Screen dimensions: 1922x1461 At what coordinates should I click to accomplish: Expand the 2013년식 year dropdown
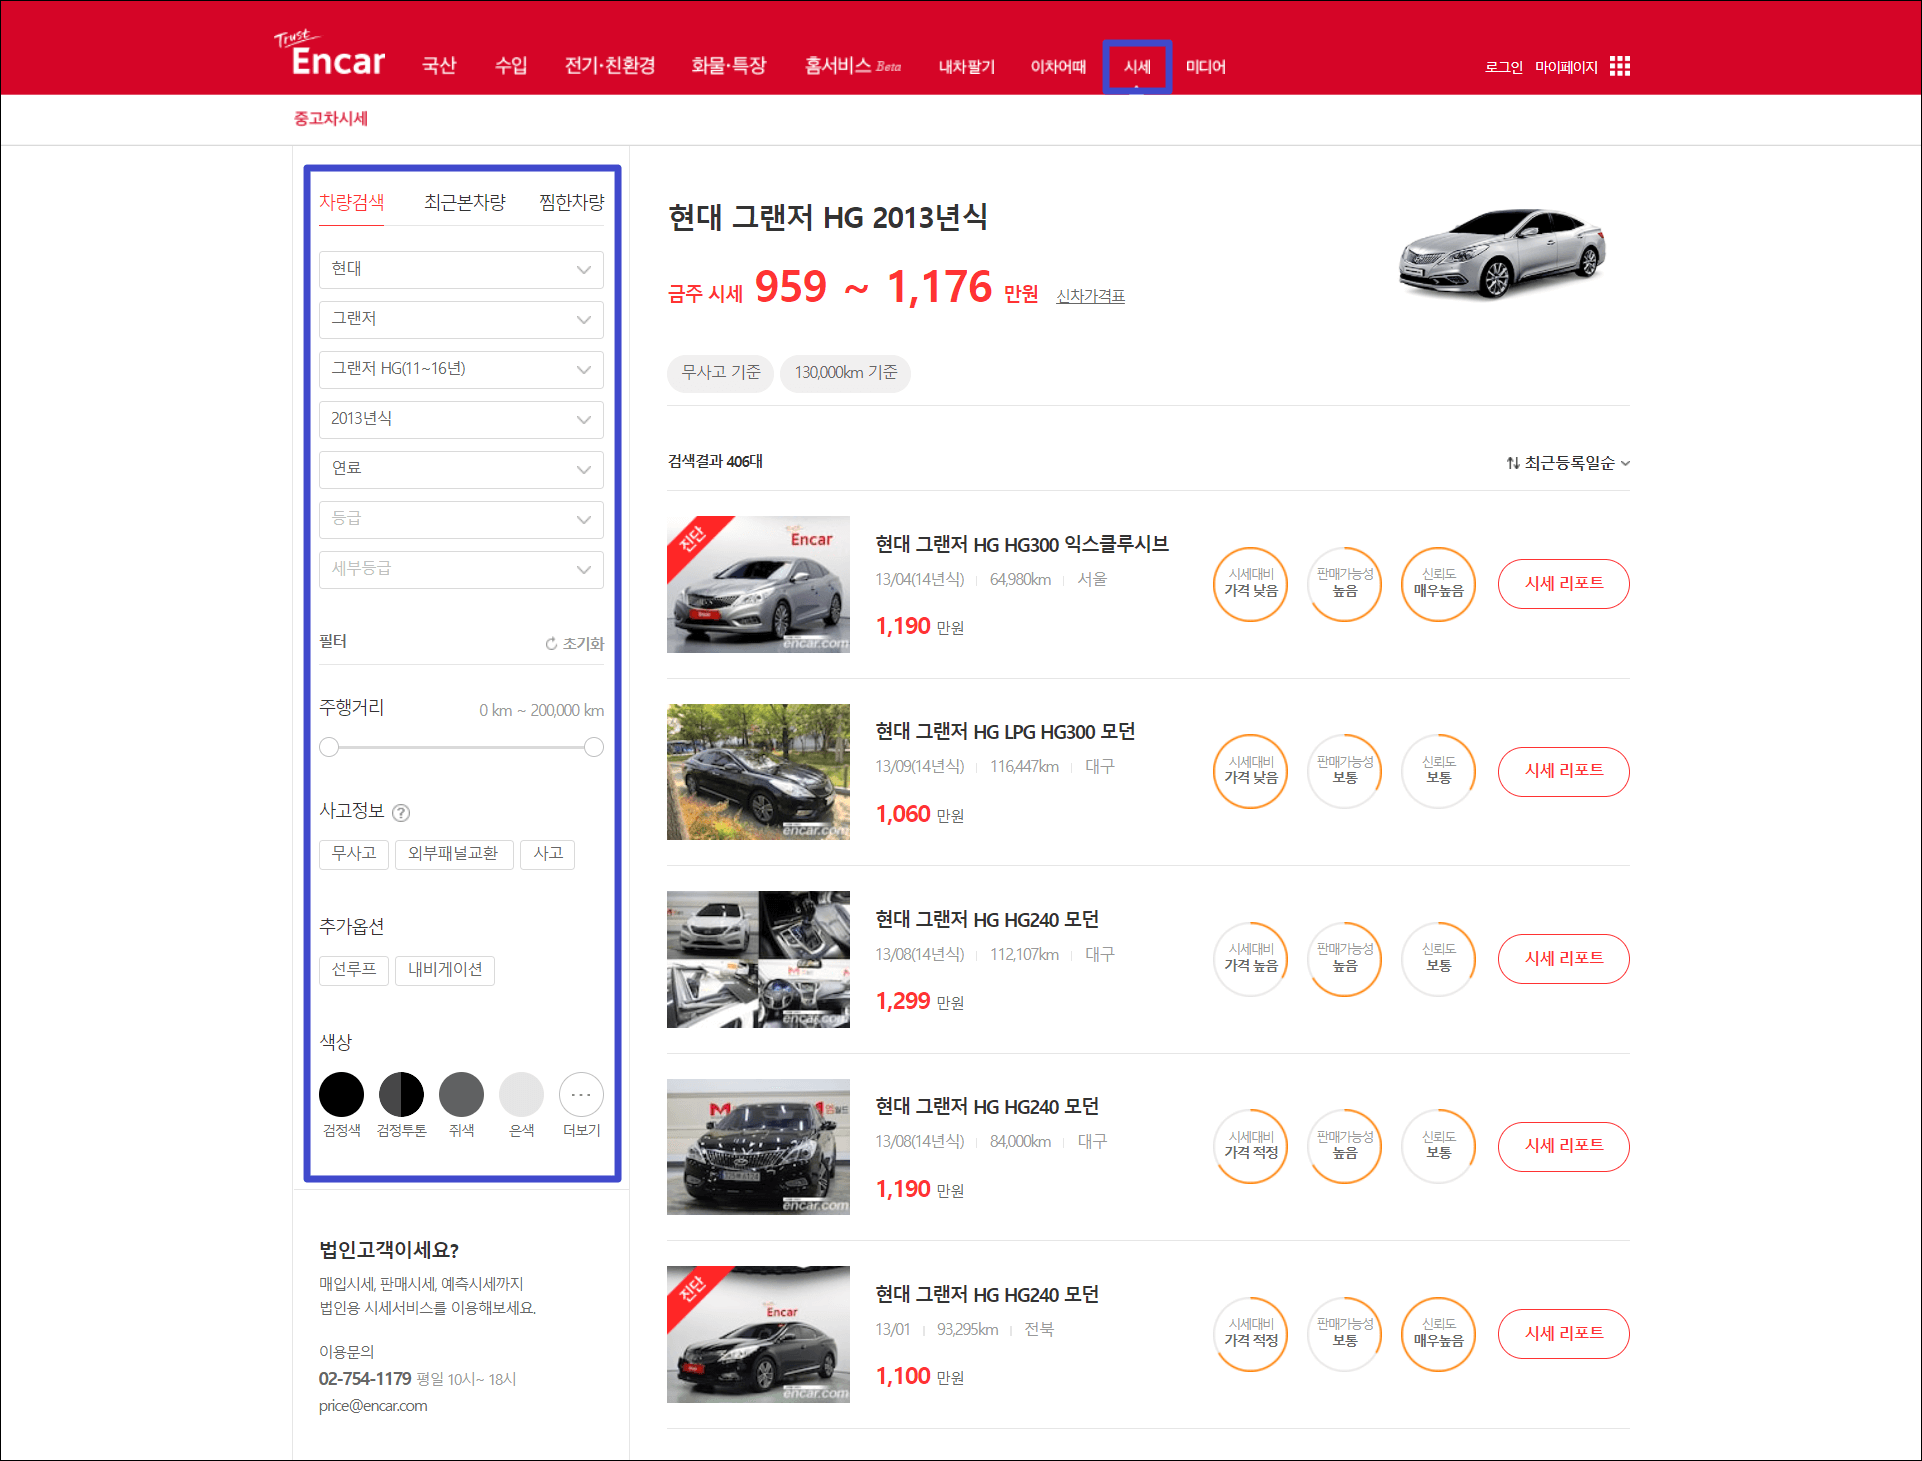[461, 419]
